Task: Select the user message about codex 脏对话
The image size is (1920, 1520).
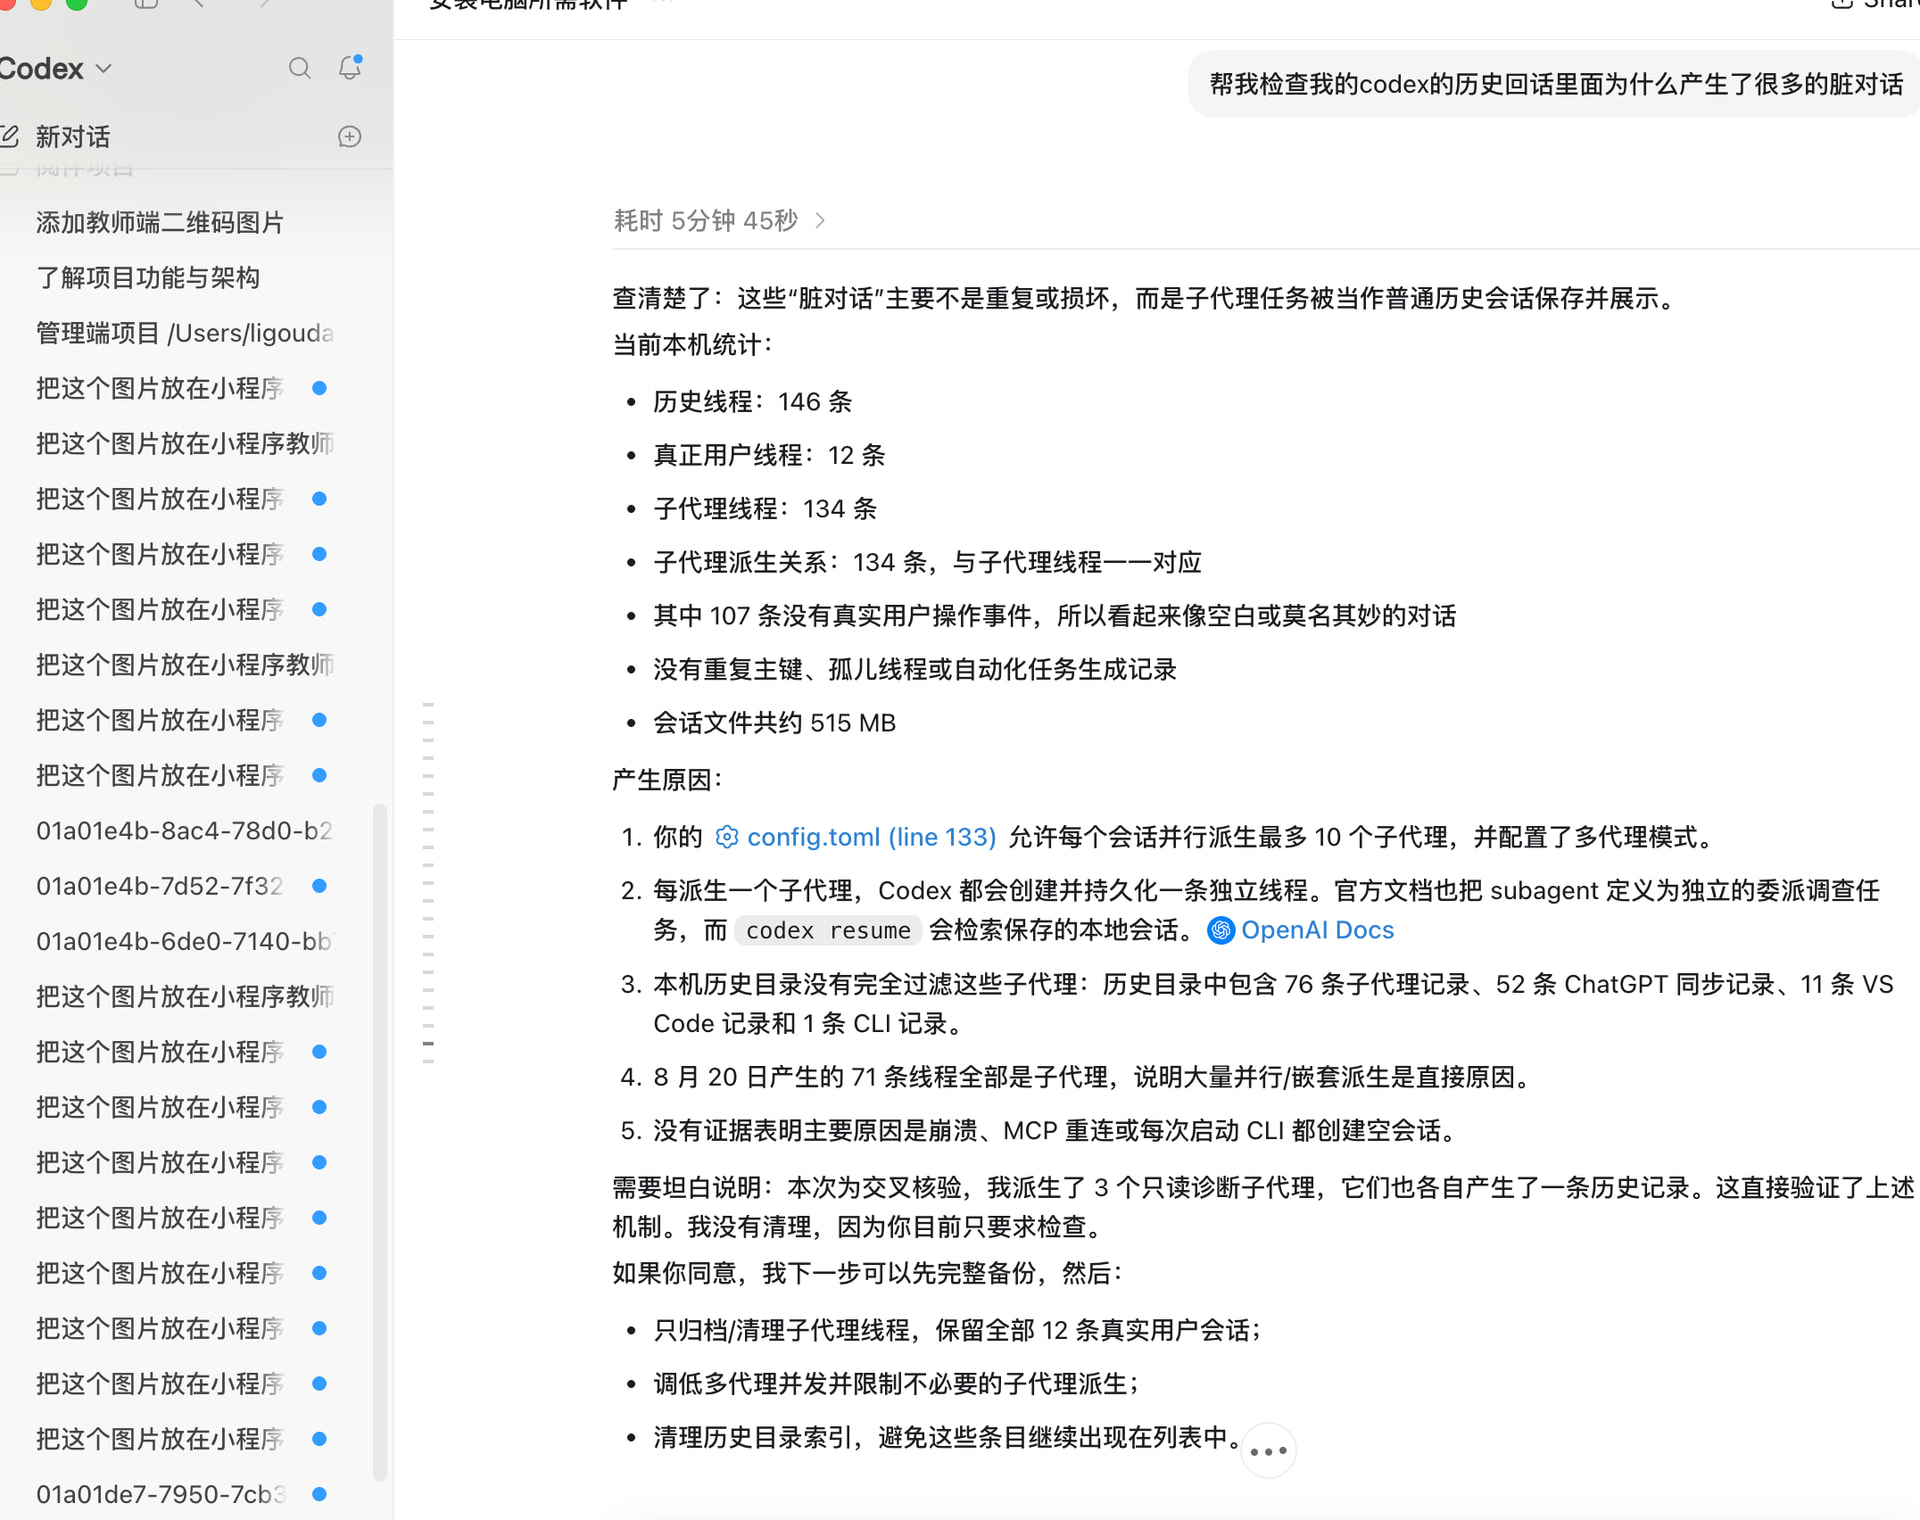Action: pos(1556,84)
